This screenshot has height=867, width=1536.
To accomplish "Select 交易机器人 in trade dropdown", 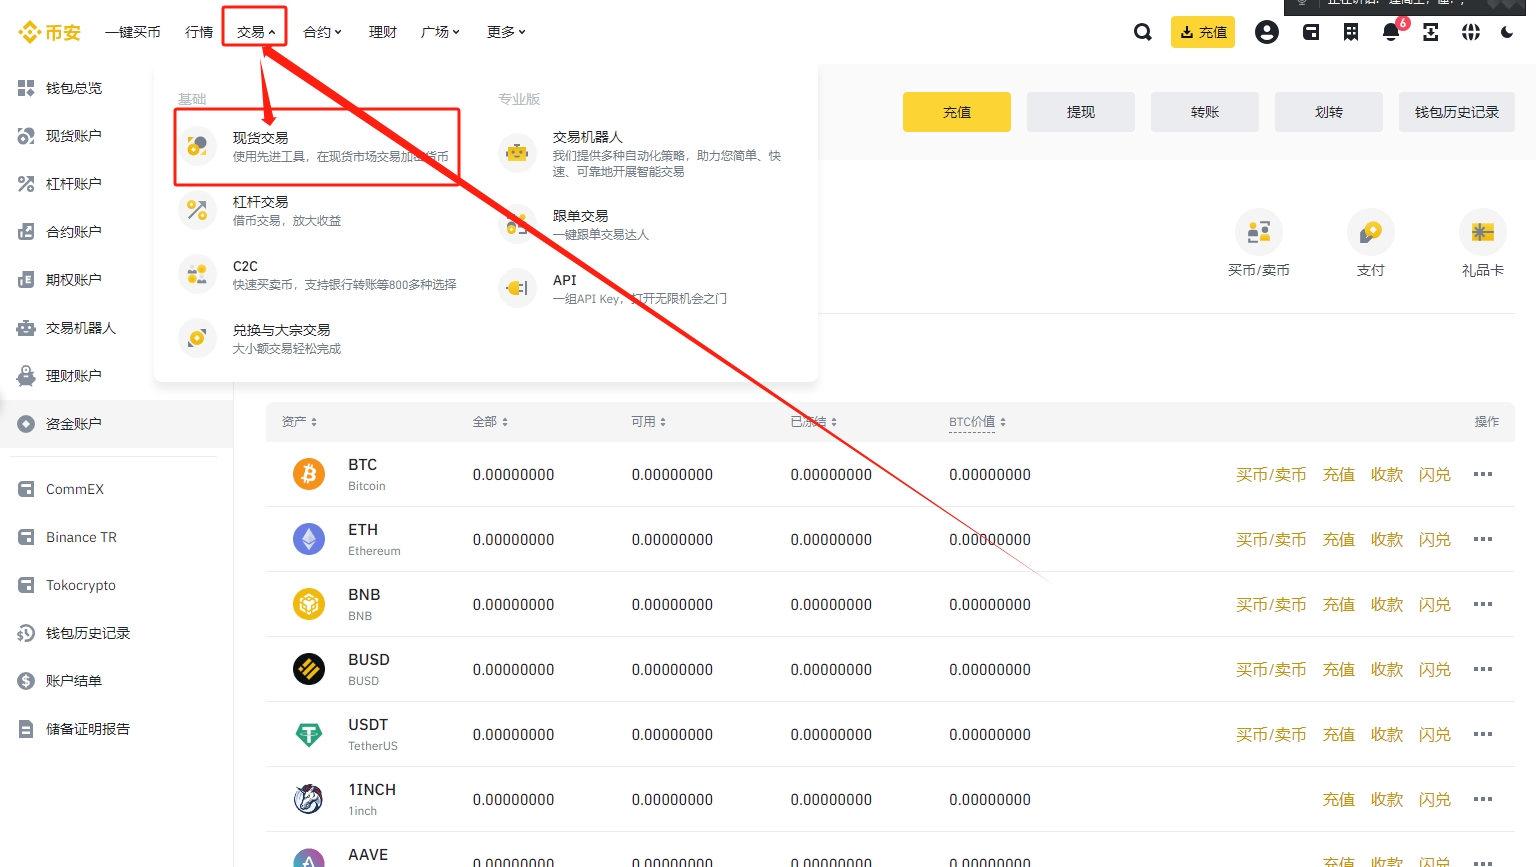I will [644, 153].
